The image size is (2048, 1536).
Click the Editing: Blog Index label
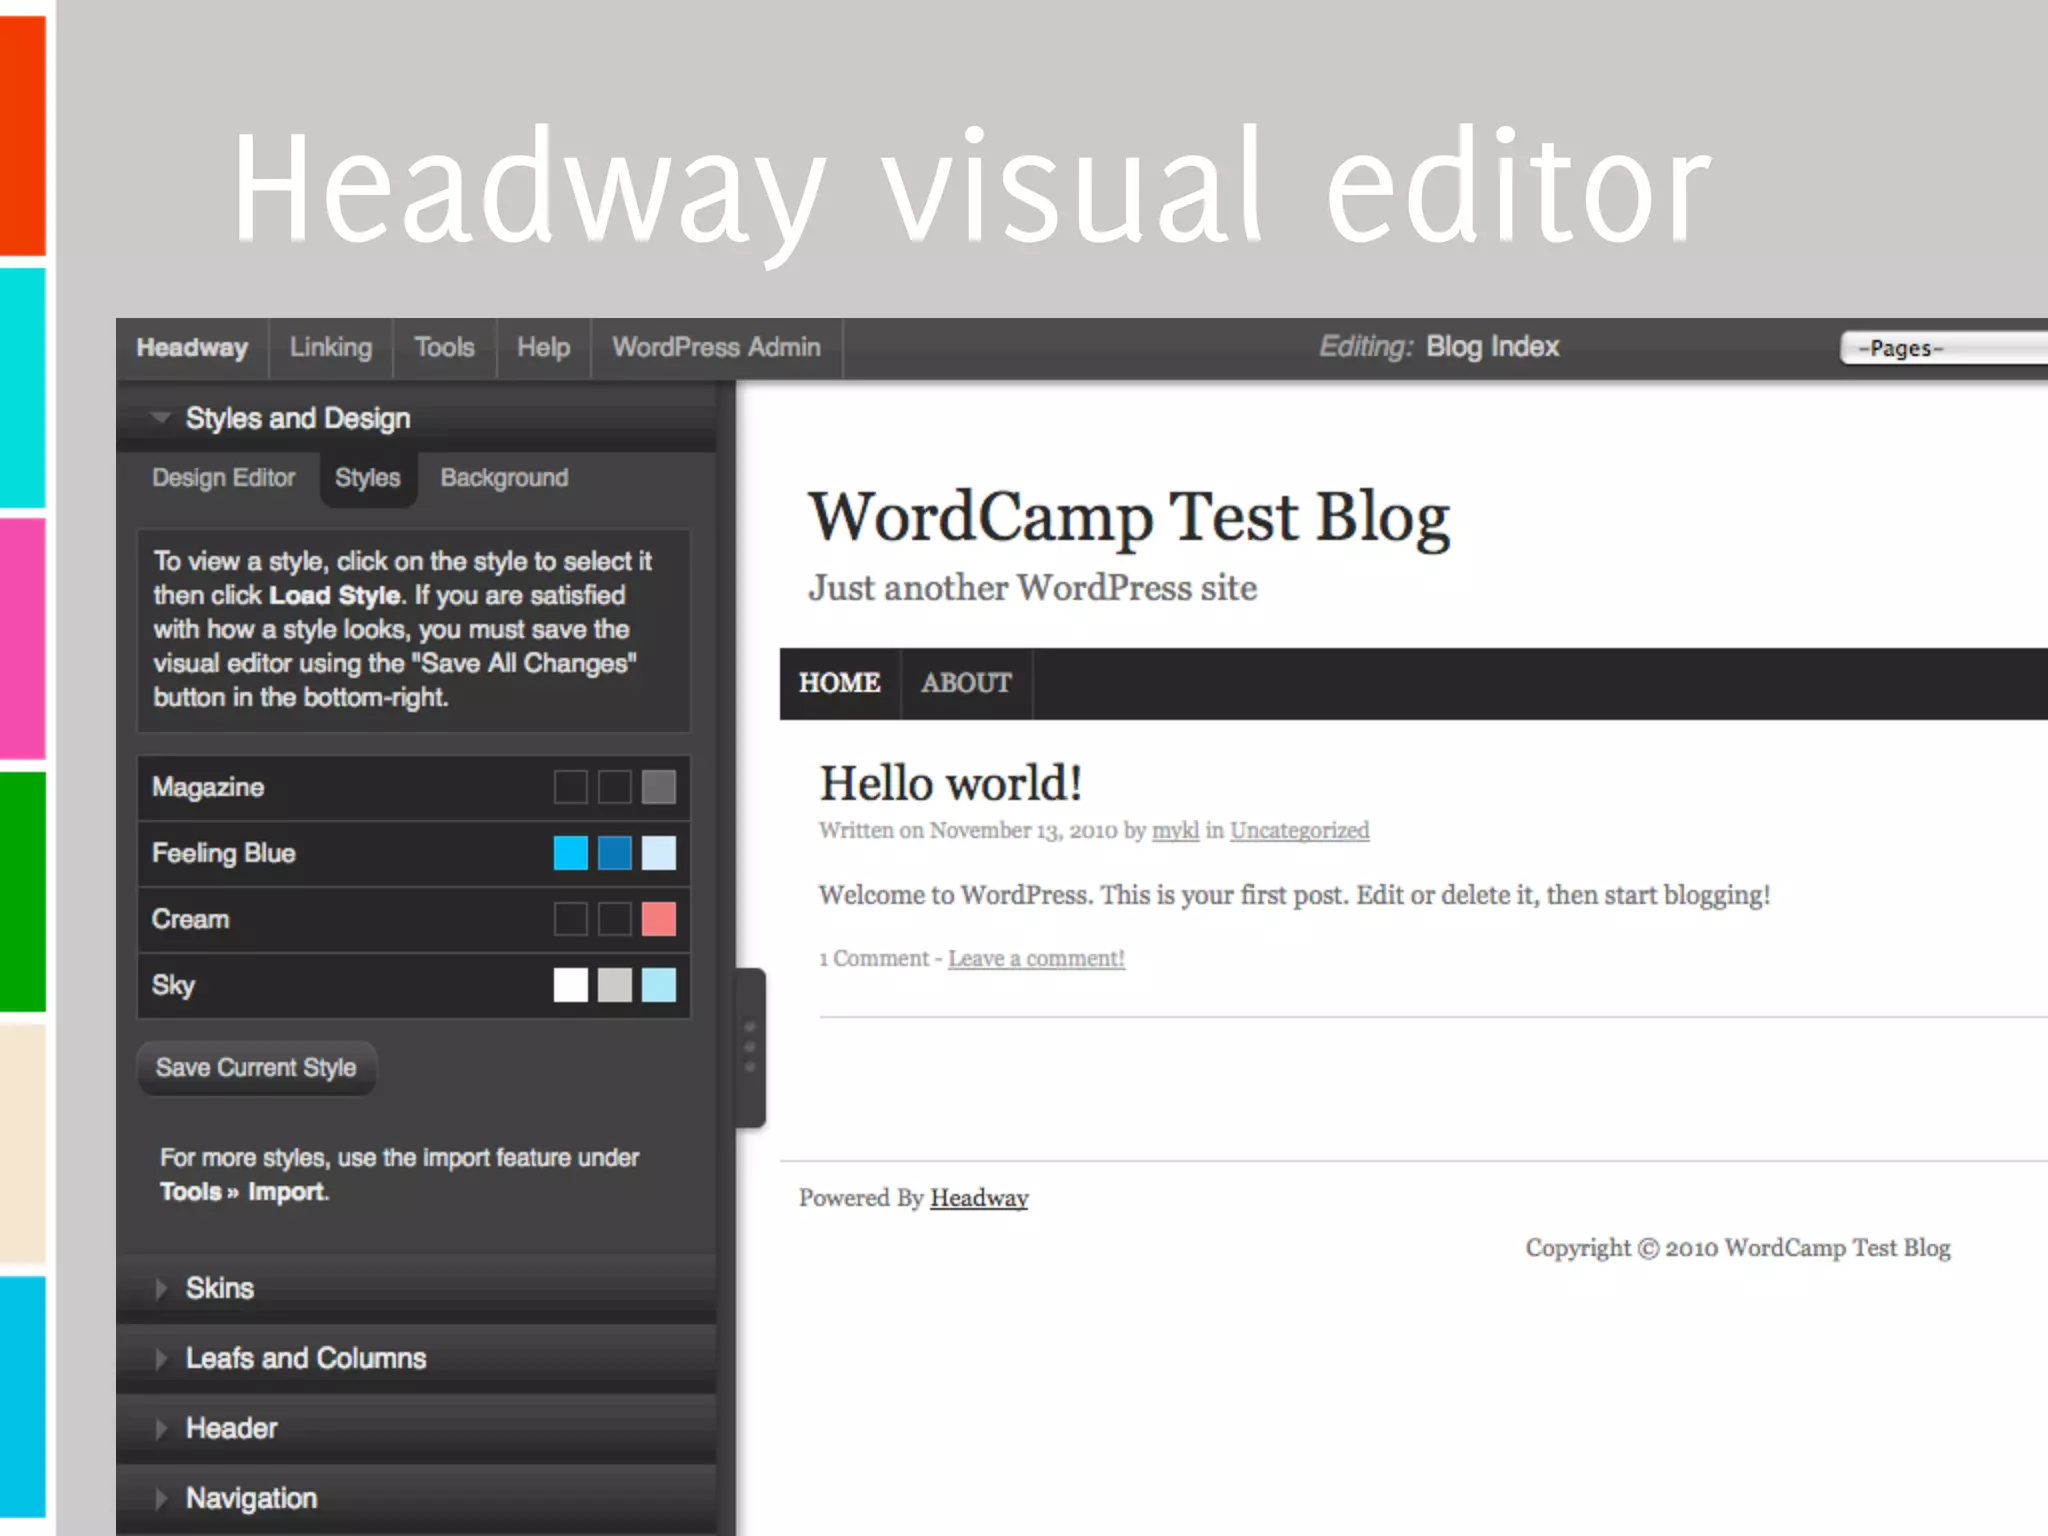point(1439,347)
